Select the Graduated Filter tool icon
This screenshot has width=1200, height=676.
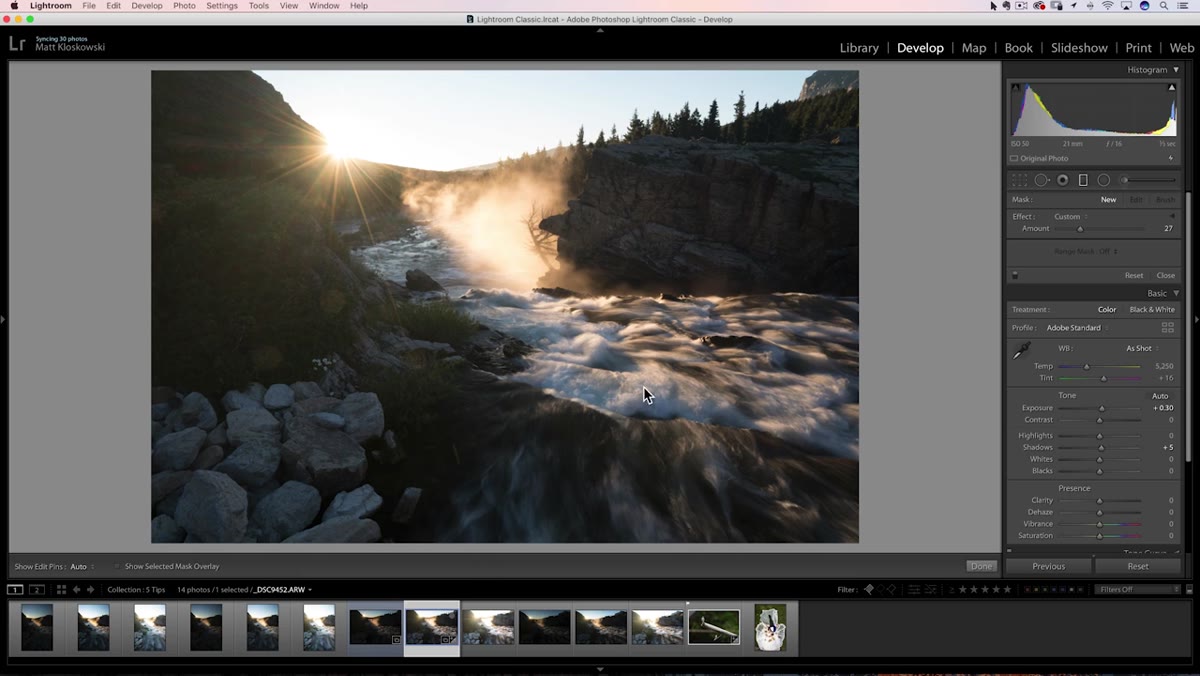coord(1083,180)
